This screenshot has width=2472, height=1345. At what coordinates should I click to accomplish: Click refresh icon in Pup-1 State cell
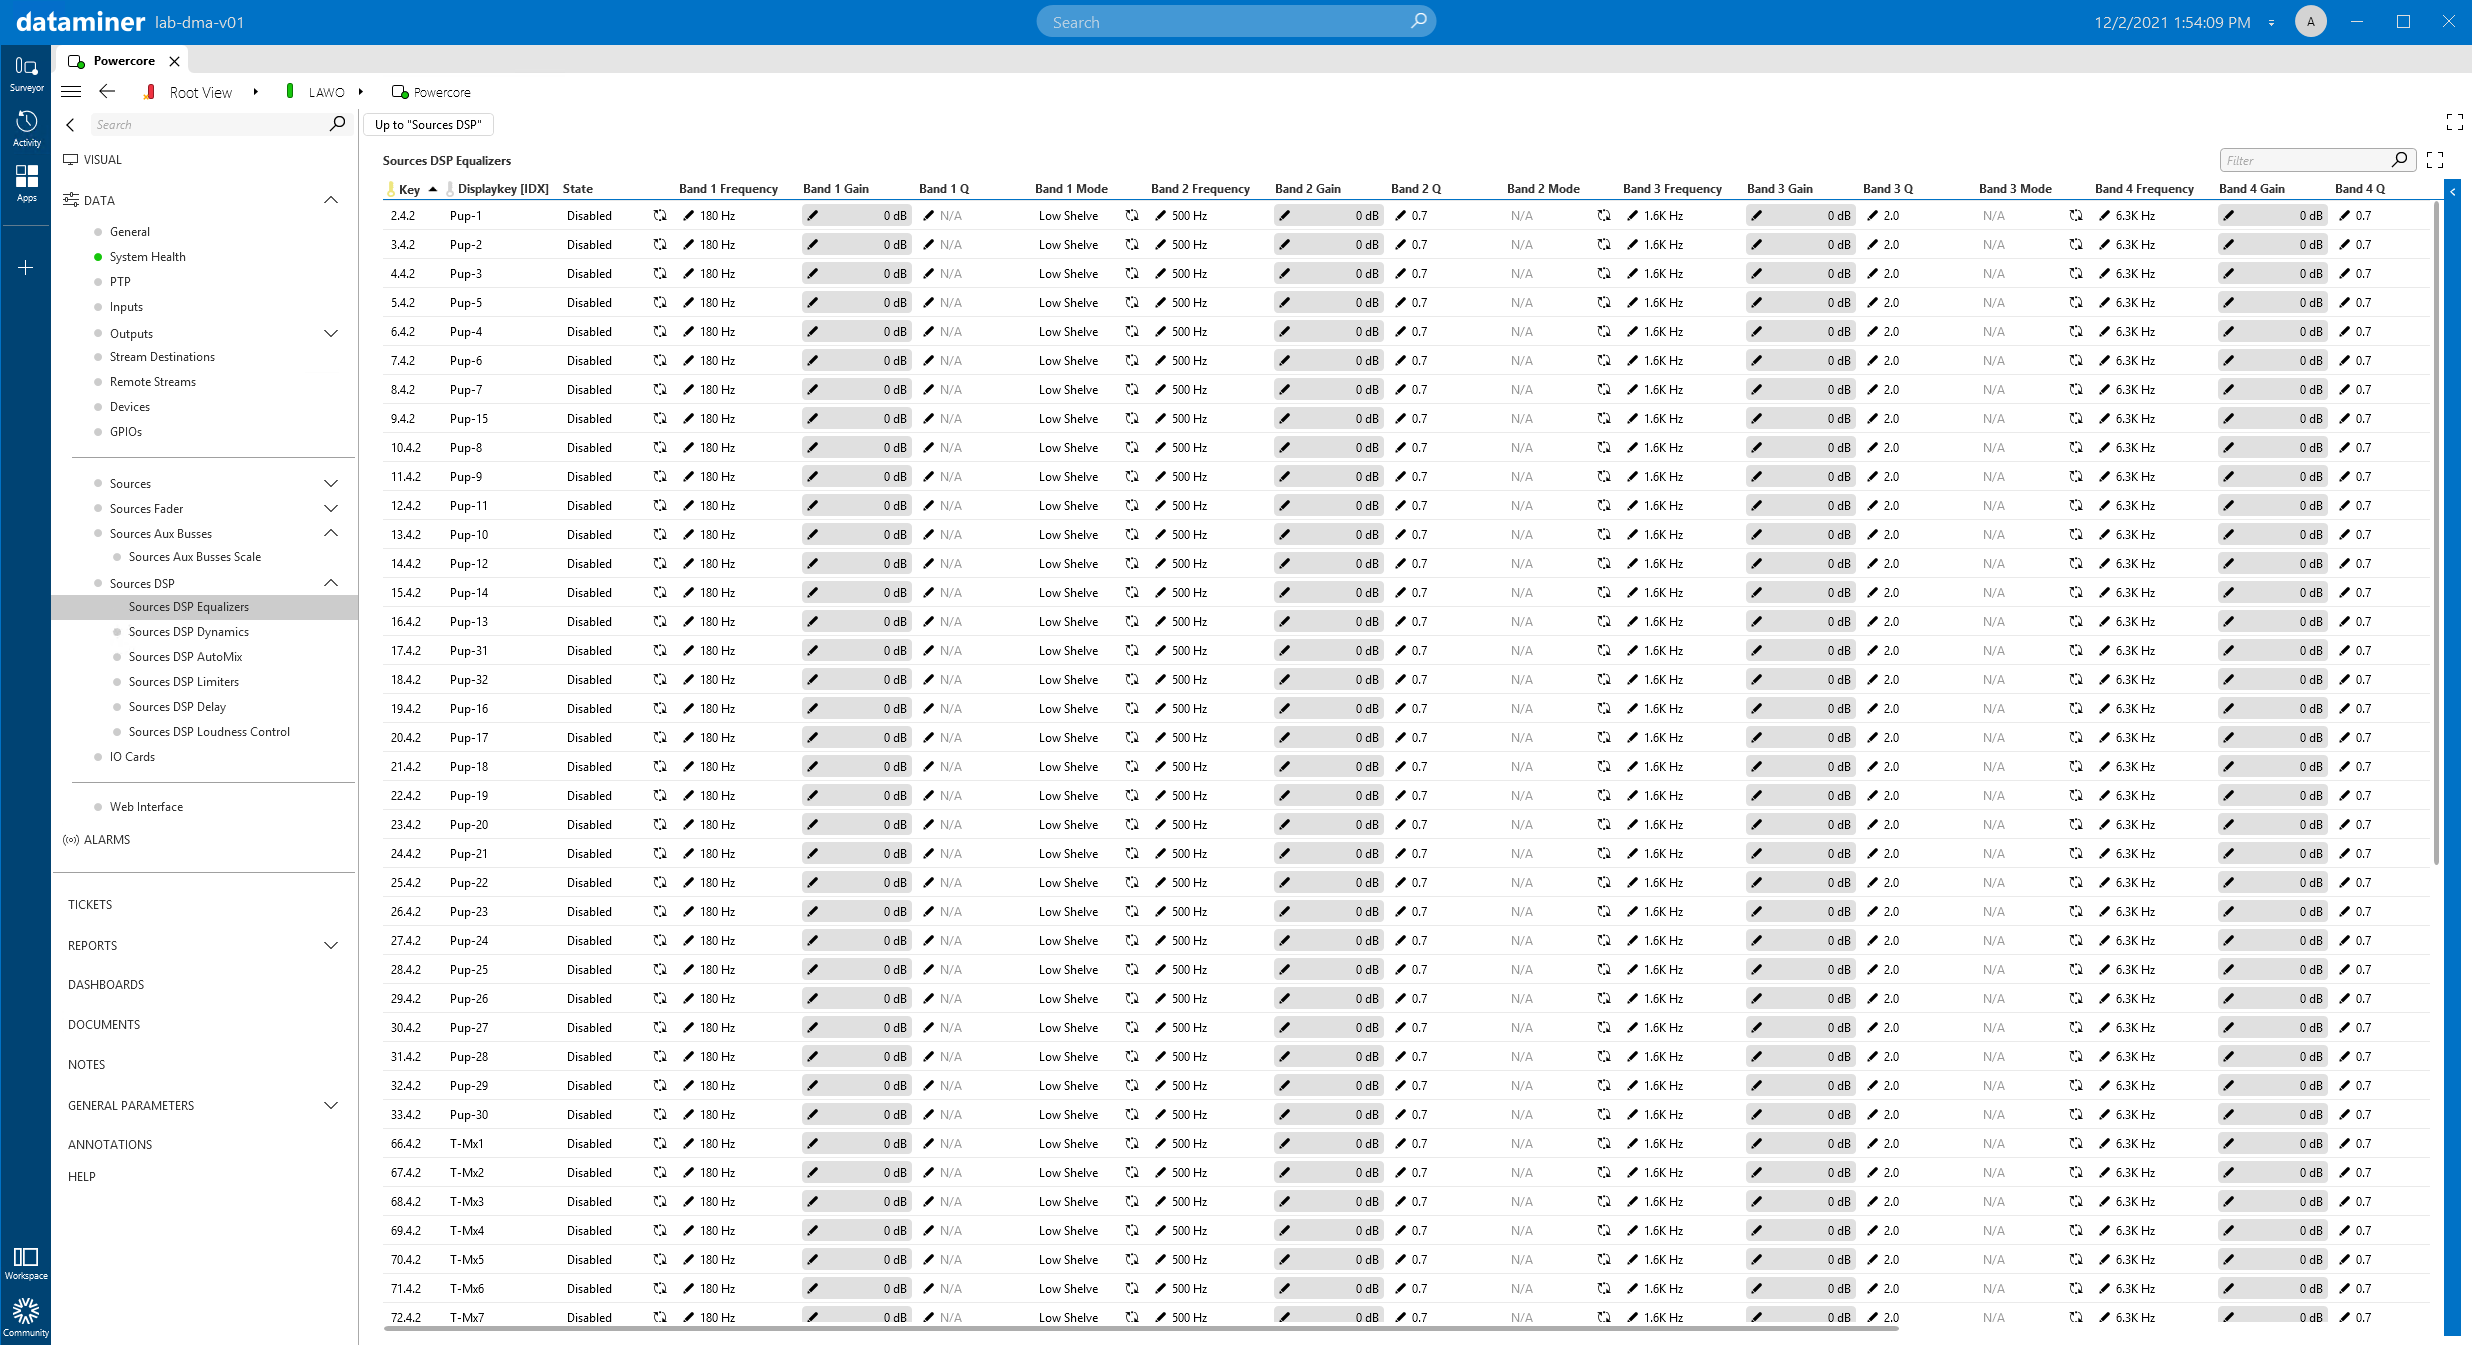[x=660, y=216]
